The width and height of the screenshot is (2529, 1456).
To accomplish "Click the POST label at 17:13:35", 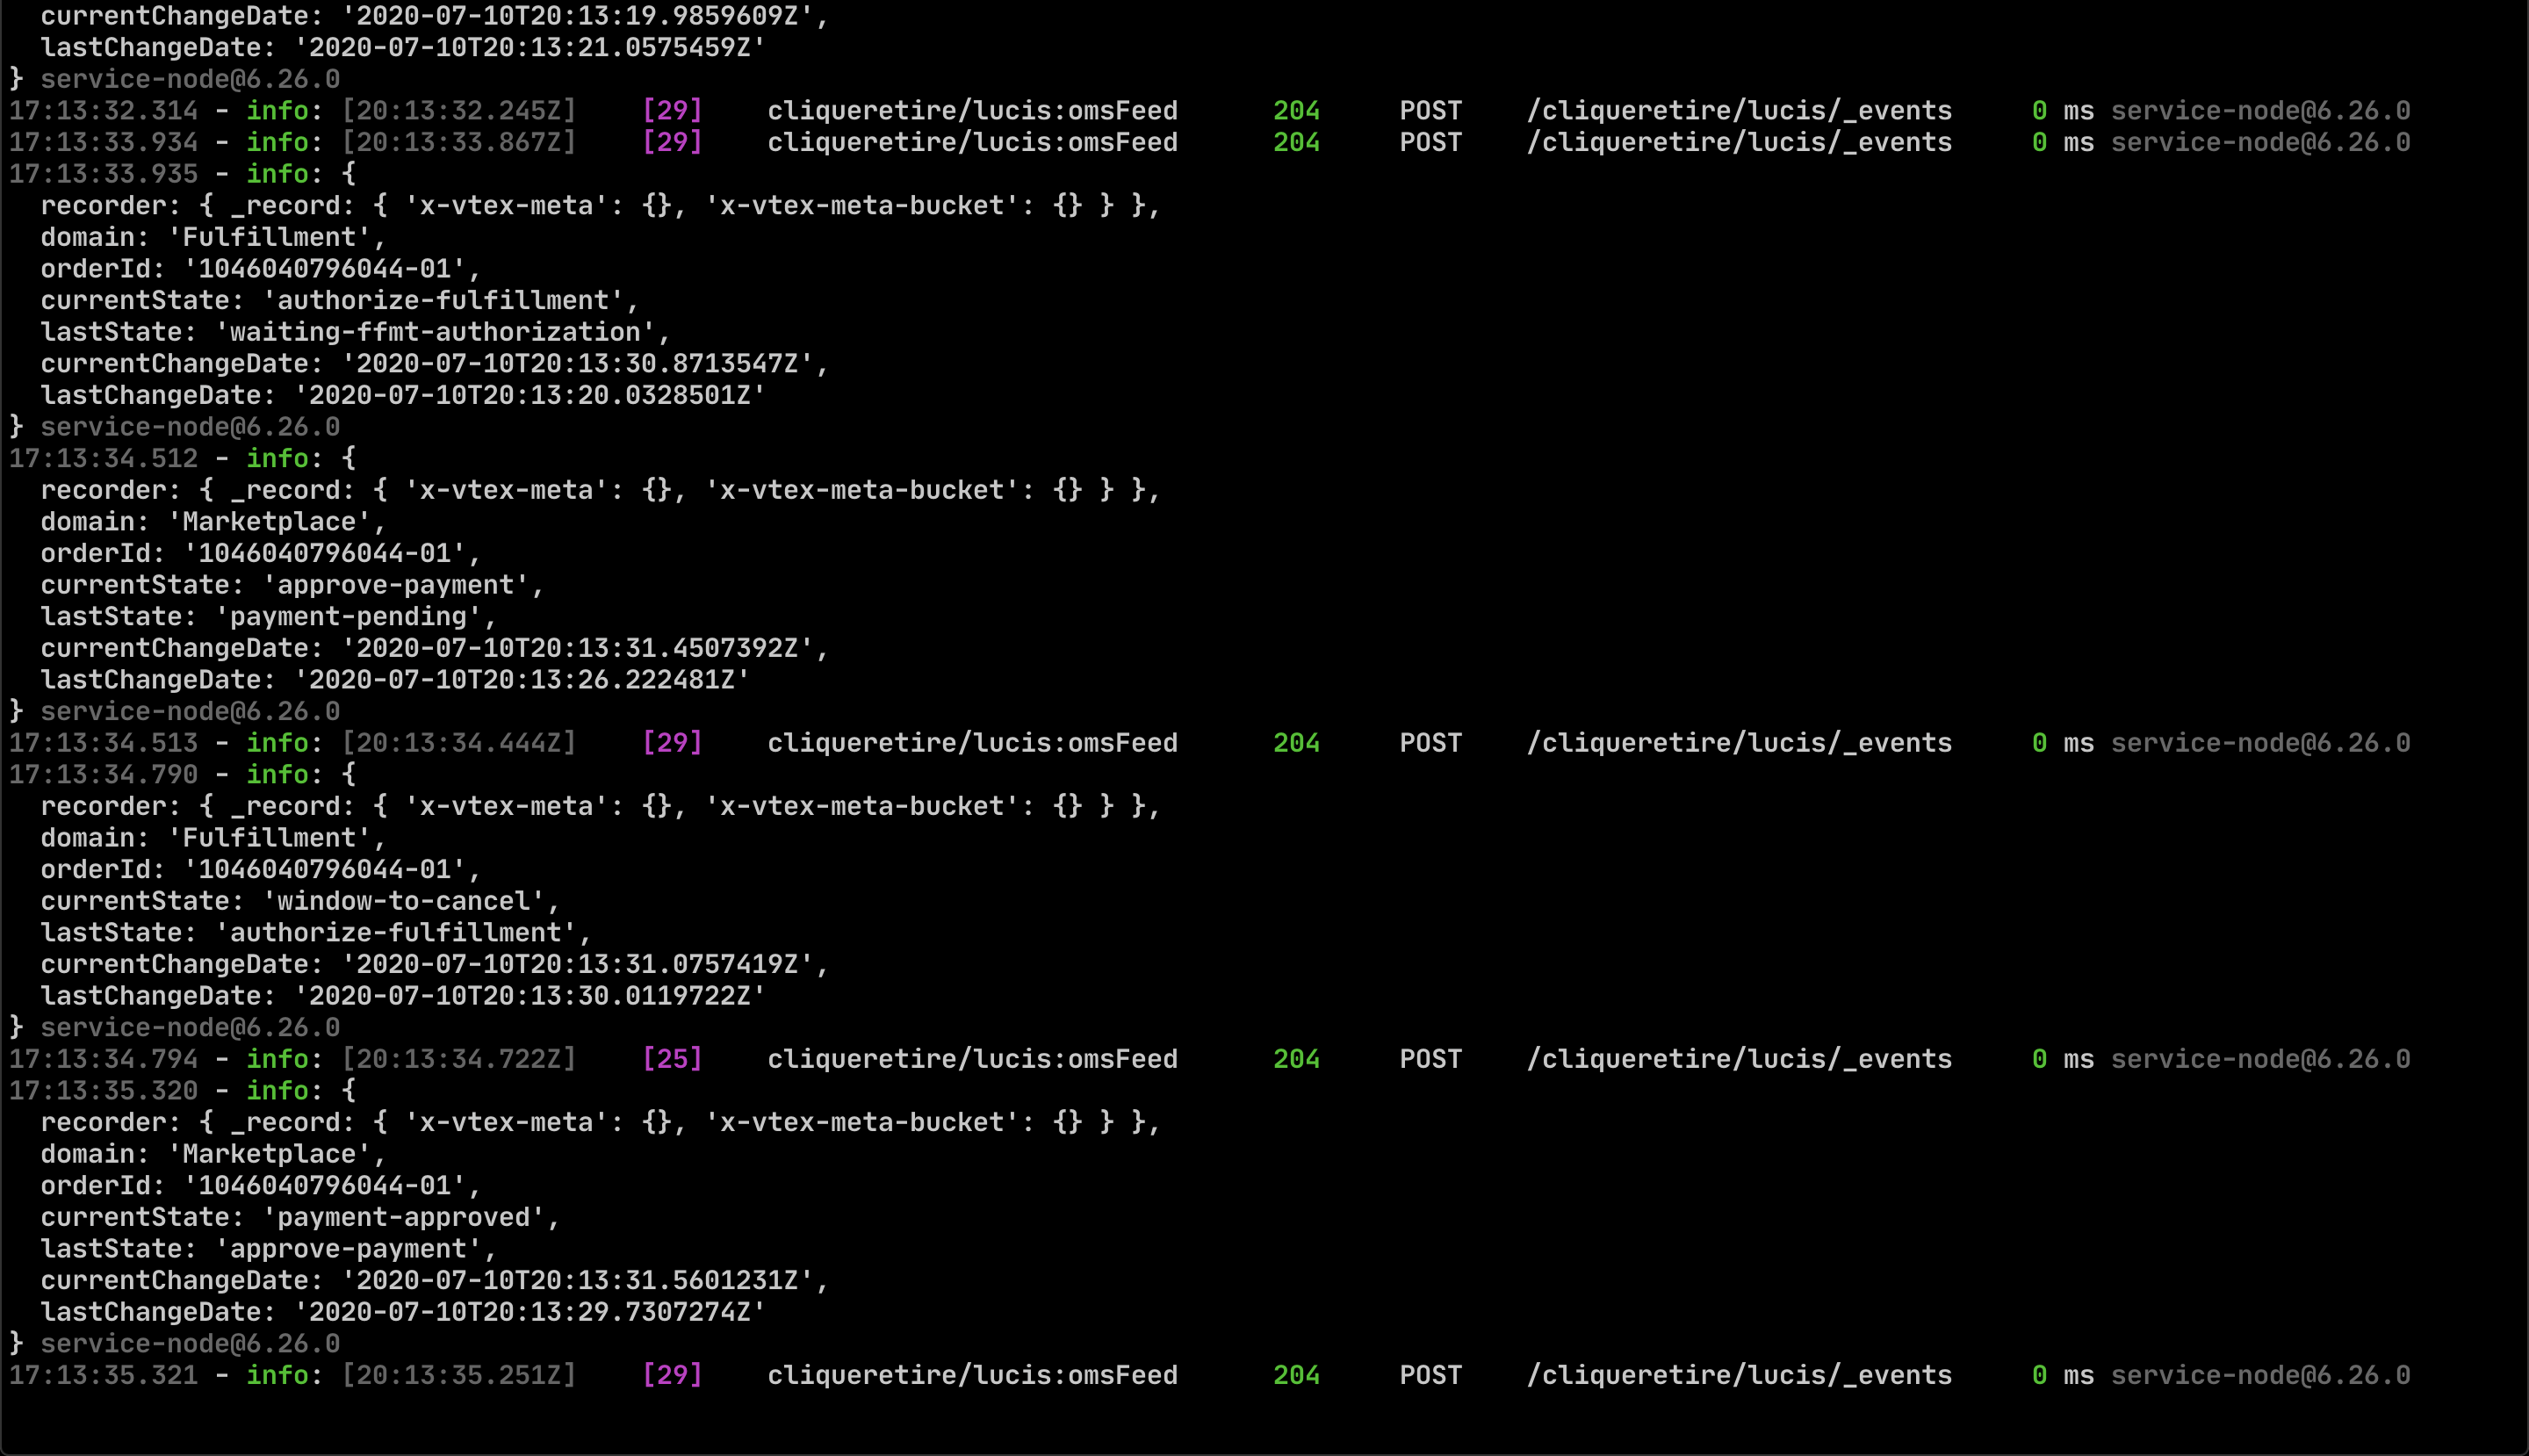I will 1428,1374.
